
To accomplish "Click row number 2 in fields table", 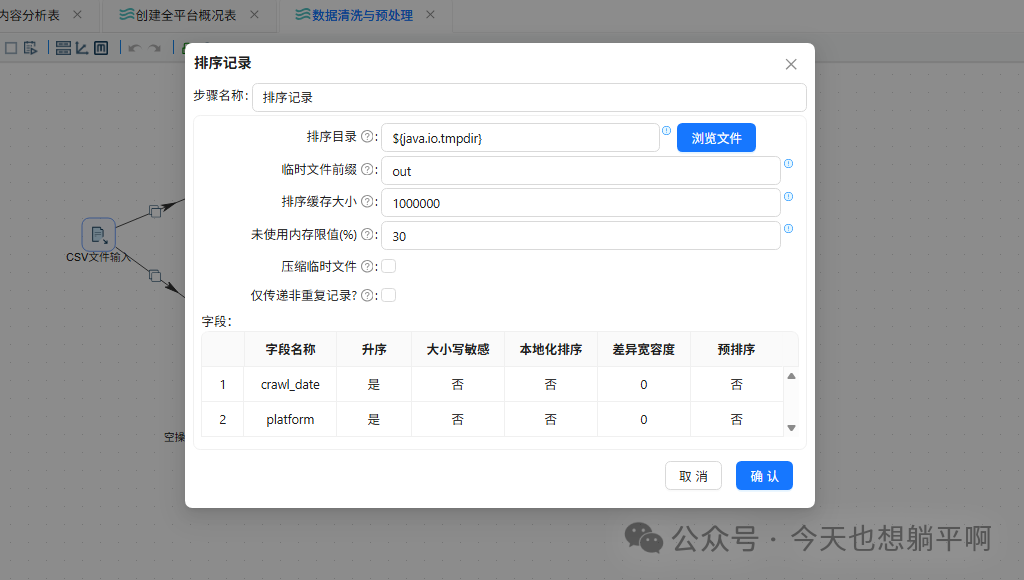I will tap(223, 419).
